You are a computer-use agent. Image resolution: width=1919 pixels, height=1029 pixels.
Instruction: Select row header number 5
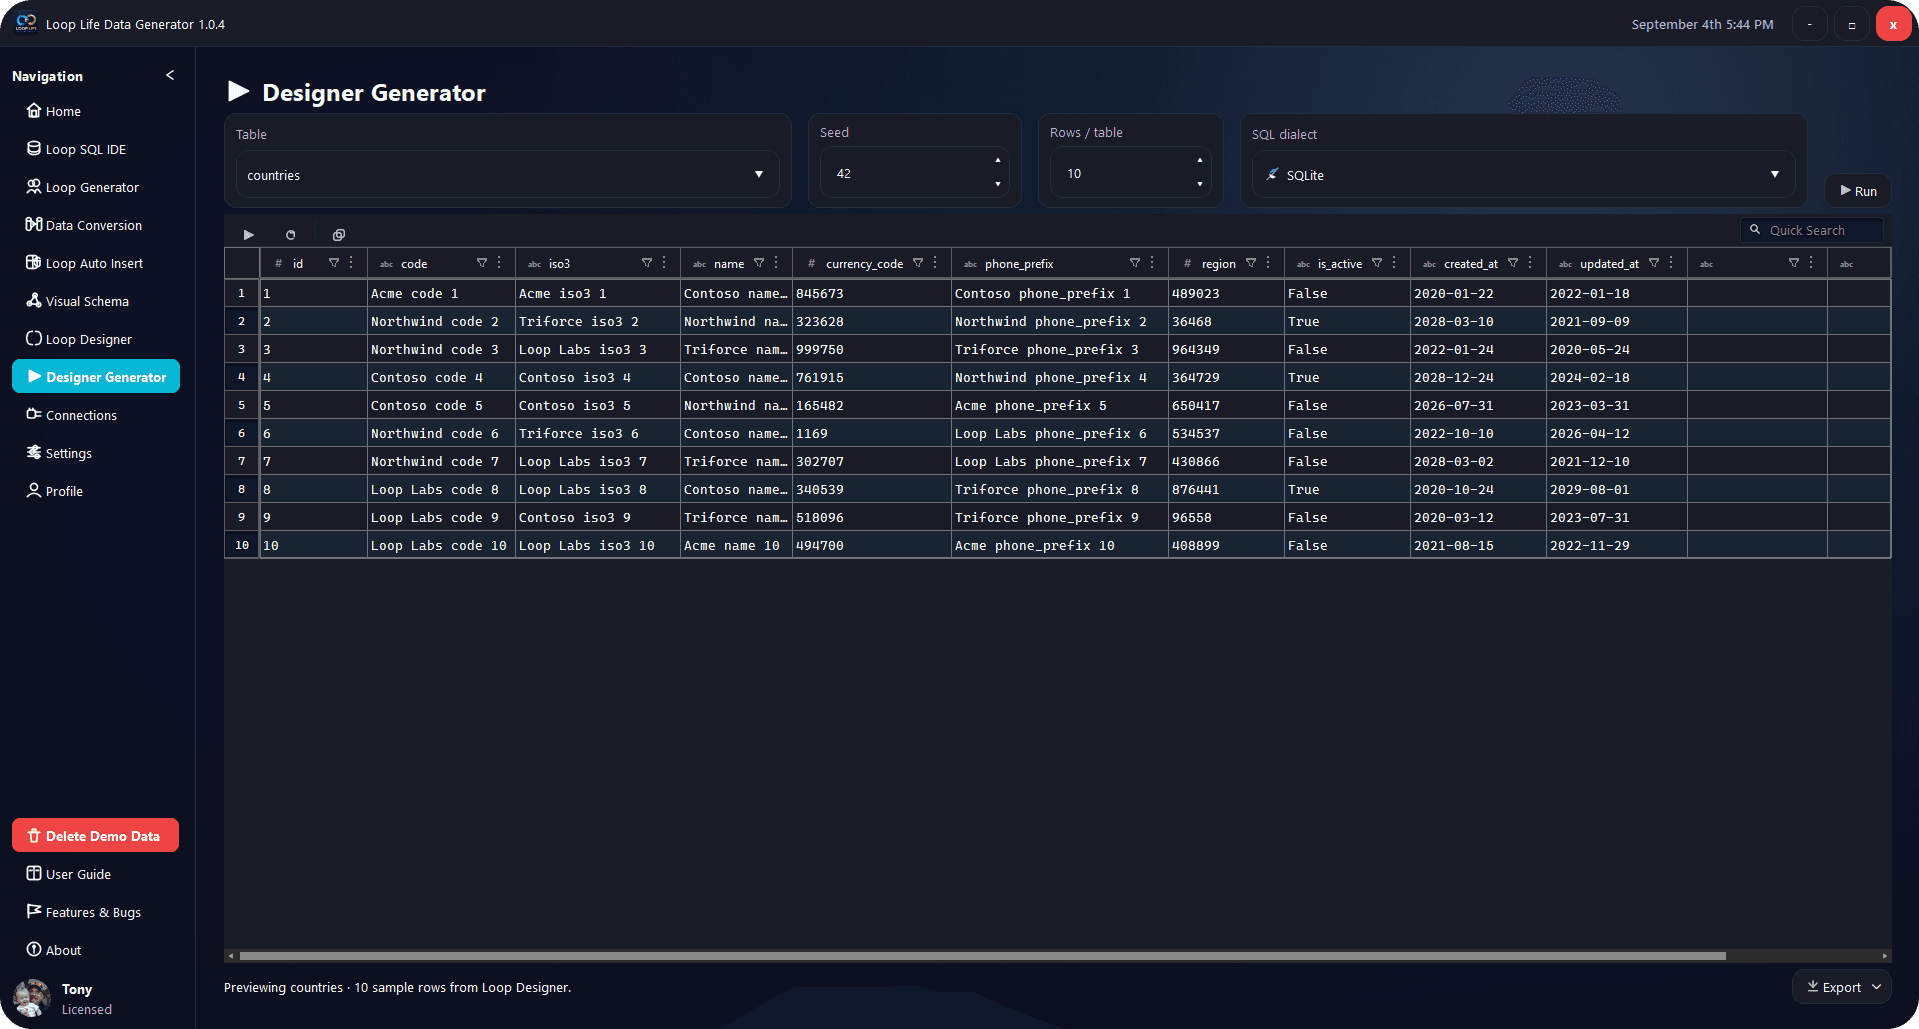241,405
